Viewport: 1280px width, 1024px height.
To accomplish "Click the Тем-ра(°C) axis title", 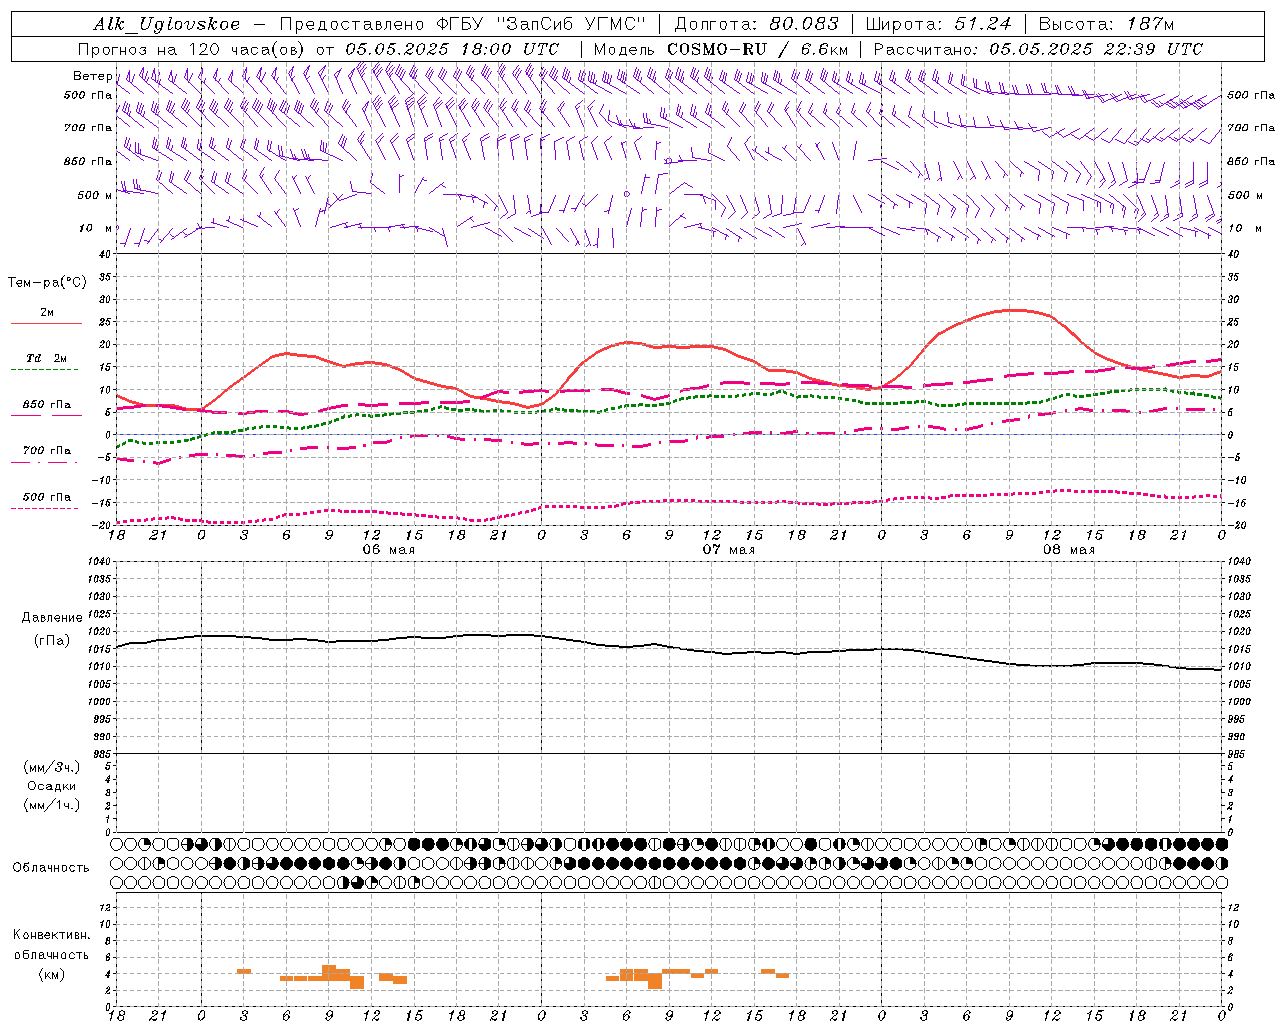I will [x=47, y=283].
